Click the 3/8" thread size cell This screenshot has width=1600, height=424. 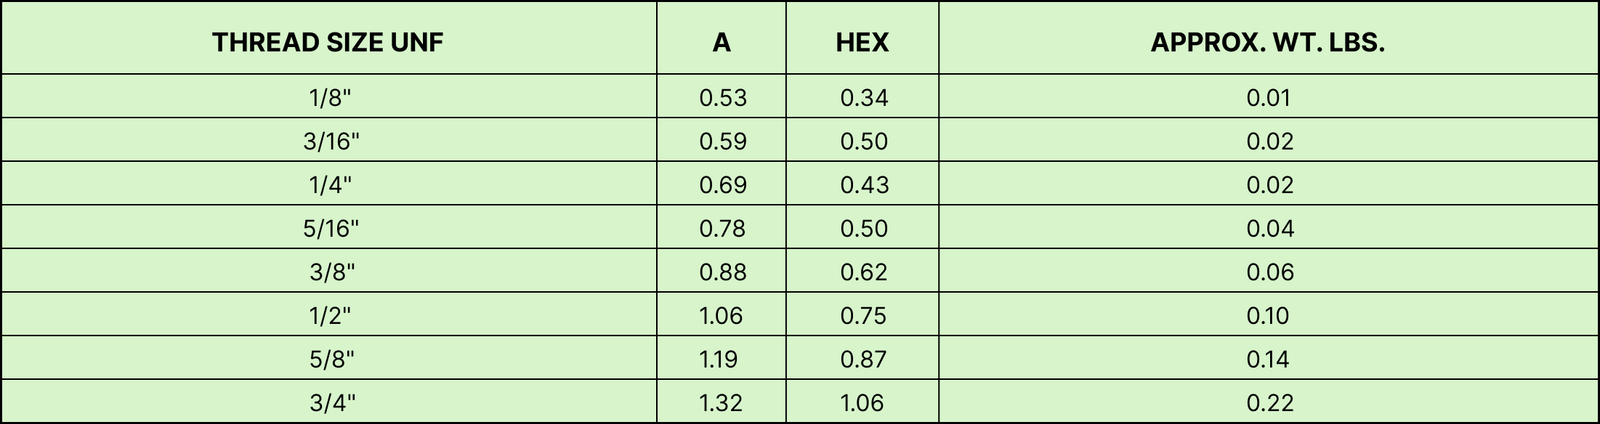tap(330, 272)
